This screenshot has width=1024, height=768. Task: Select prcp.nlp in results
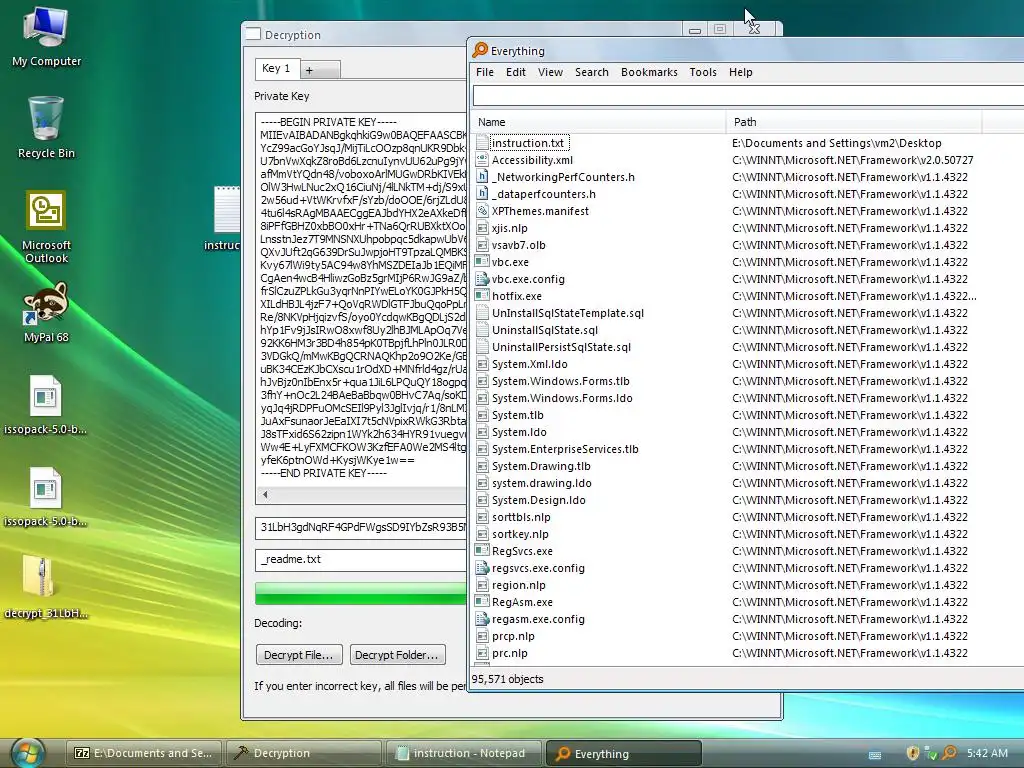tap(513, 635)
